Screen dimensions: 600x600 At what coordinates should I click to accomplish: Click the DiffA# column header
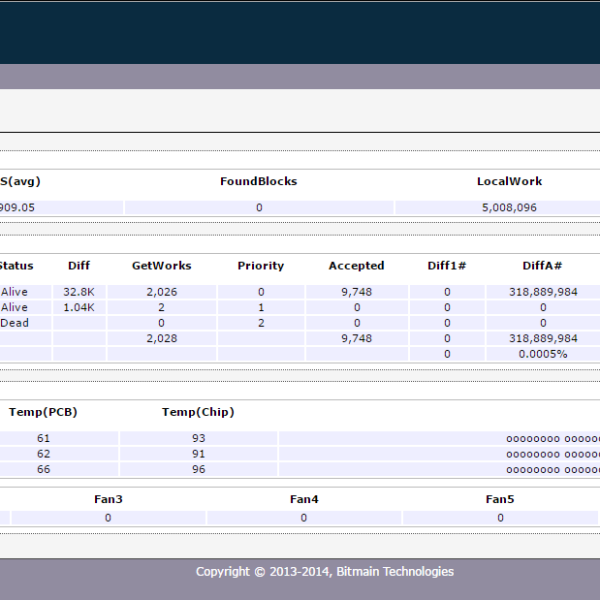click(543, 265)
